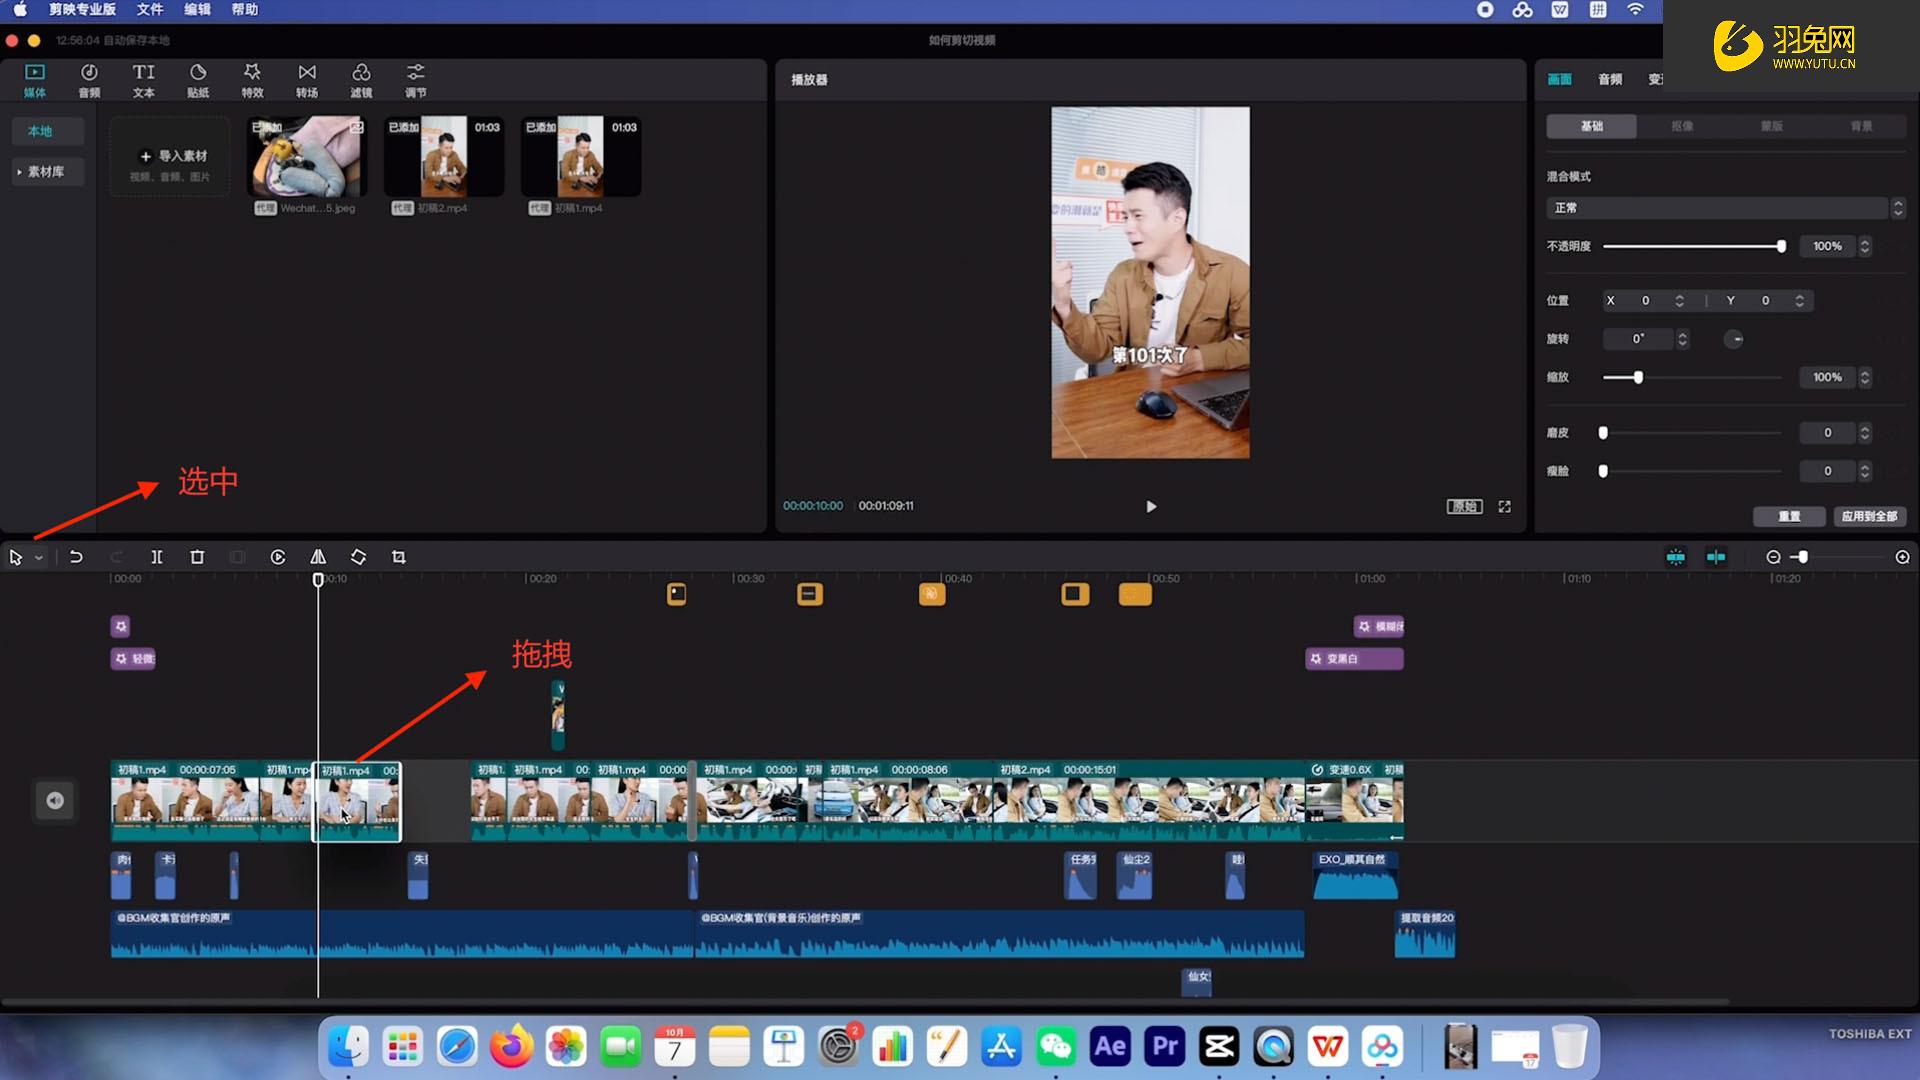Open the pointer tool dropdown chevron
The height and width of the screenshot is (1080, 1920).
pyautogui.click(x=39, y=558)
